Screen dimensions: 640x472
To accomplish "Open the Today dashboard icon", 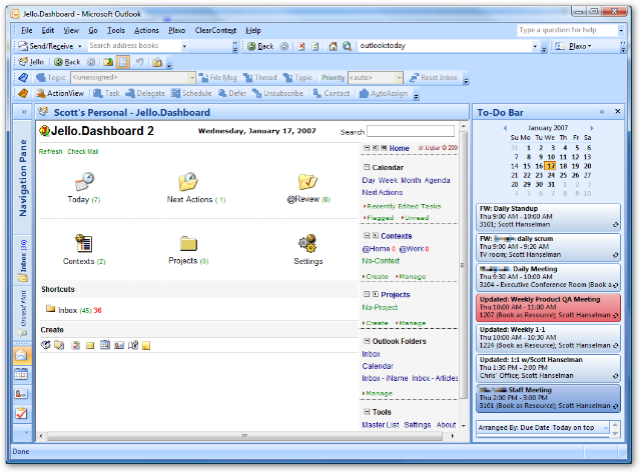I will pyautogui.click(x=84, y=182).
